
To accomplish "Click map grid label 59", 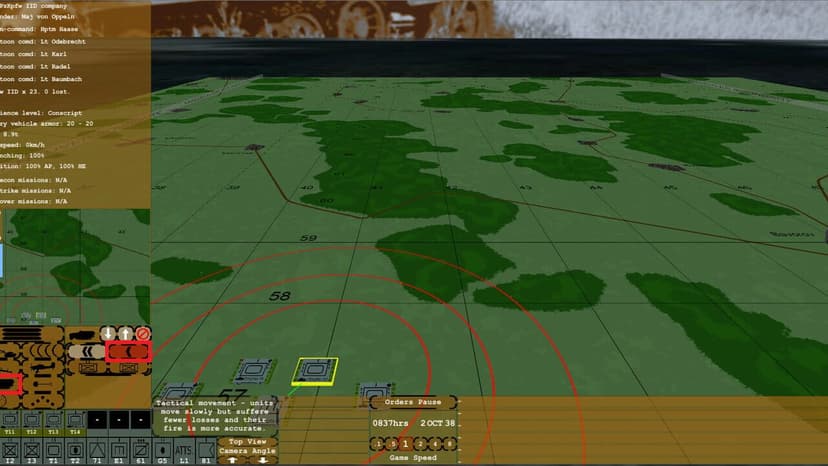I will (308, 238).
